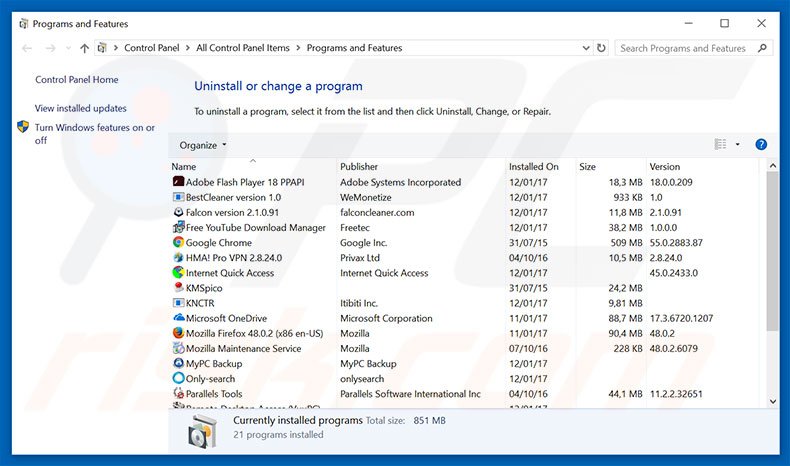Click the Itibiti Inc. publisher cell
This screenshot has height=466, width=790.
[359, 303]
